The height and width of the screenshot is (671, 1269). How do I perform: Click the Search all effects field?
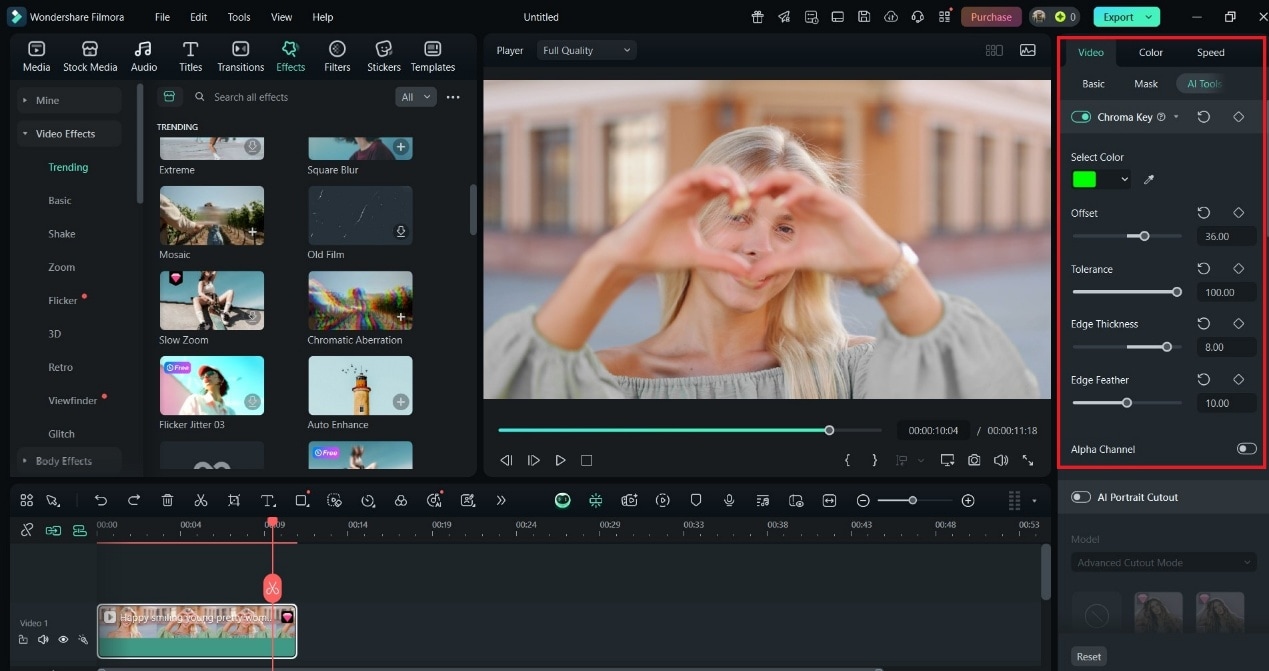tap(290, 97)
